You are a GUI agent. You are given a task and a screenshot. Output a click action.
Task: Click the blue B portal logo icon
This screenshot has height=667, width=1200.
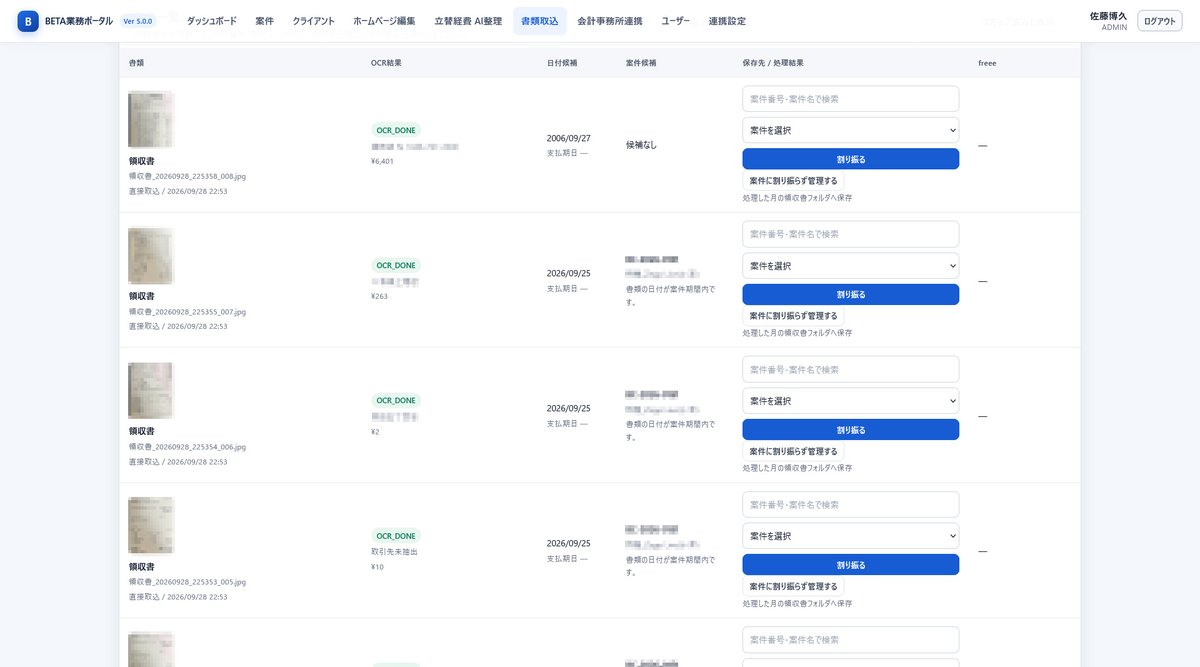click(x=28, y=21)
